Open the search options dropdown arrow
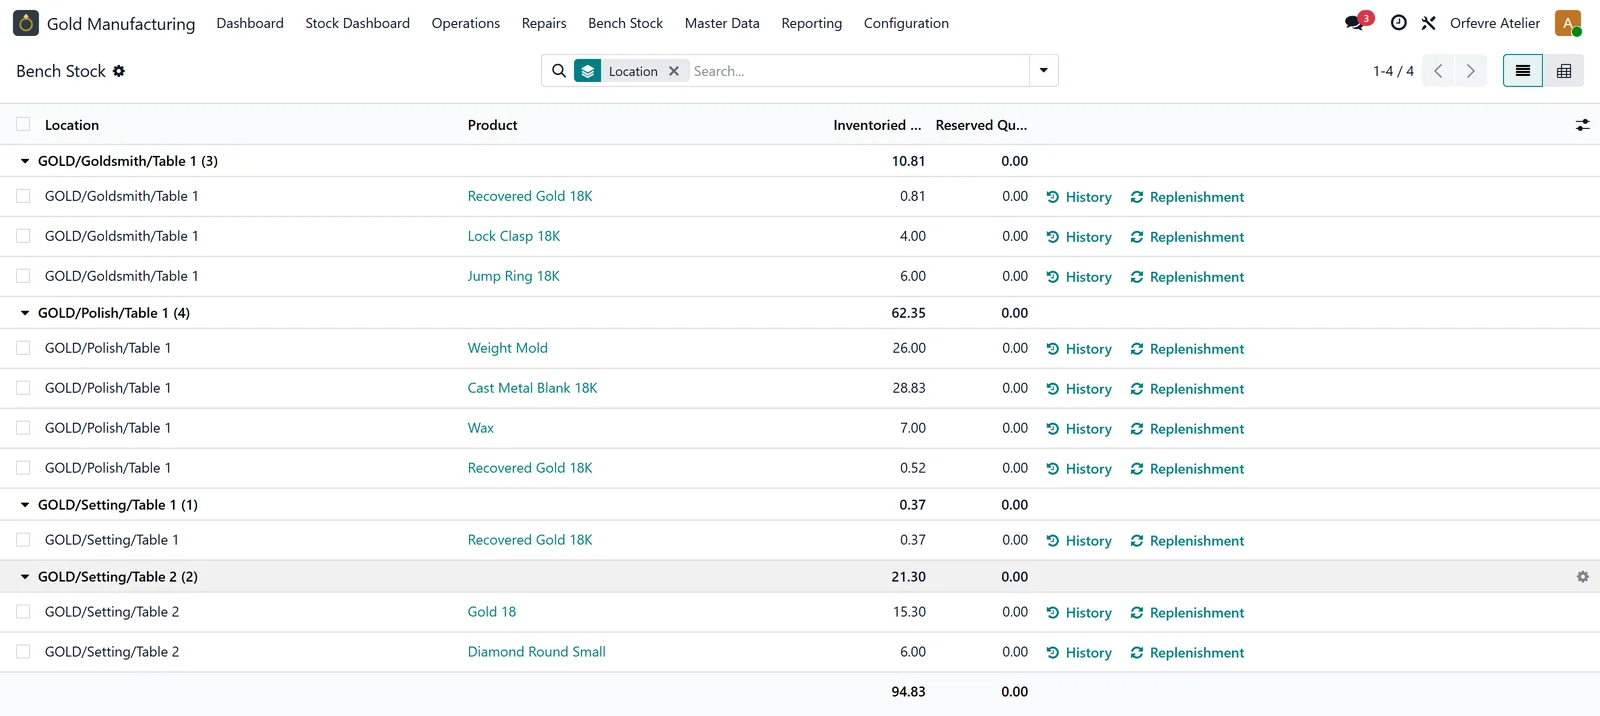Screen dimensions: 1600x716 click(x=1044, y=71)
